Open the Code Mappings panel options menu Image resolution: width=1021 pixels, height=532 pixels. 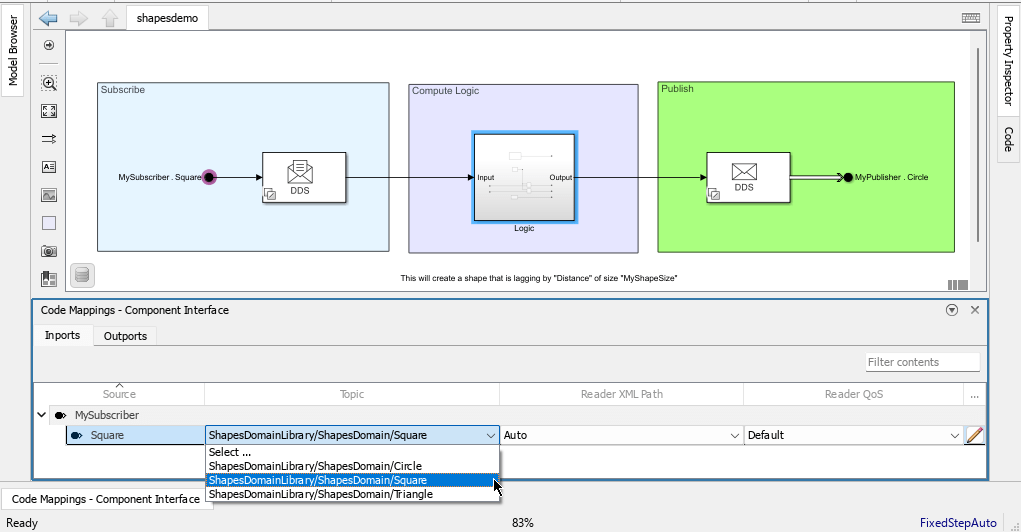pos(952,310)
